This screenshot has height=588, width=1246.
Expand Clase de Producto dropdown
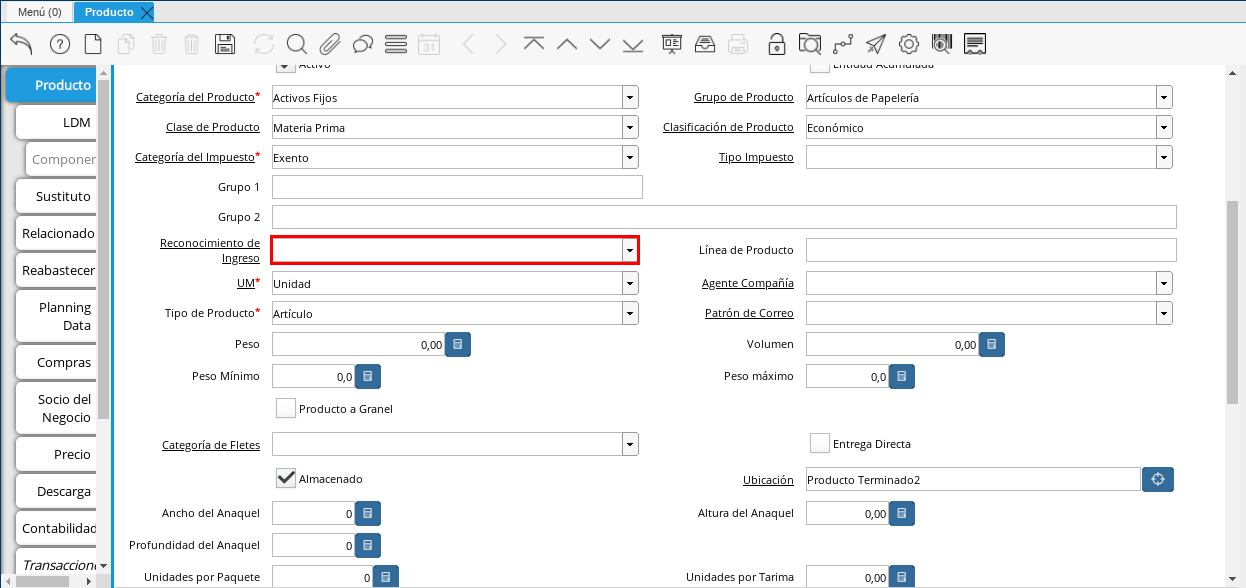click(630, 127)
